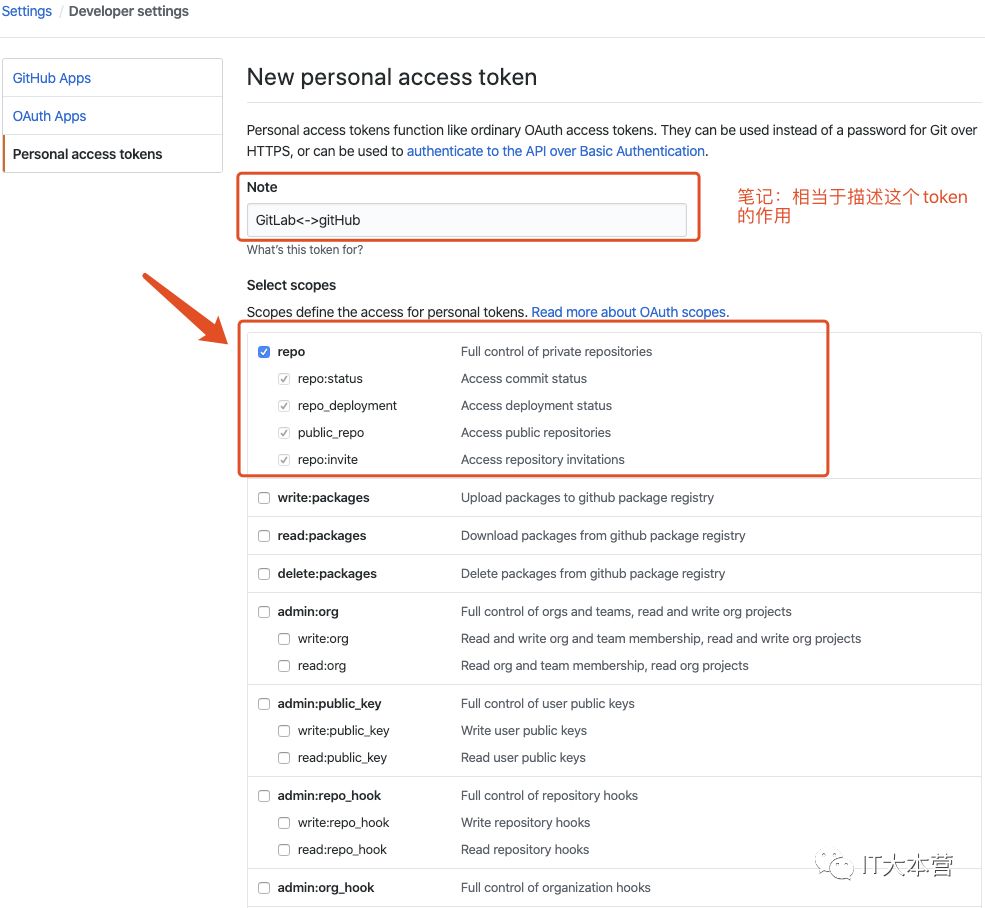985x908 pixels.
Task: Tick the delete:packages checkbox
Action: point(264,574)
